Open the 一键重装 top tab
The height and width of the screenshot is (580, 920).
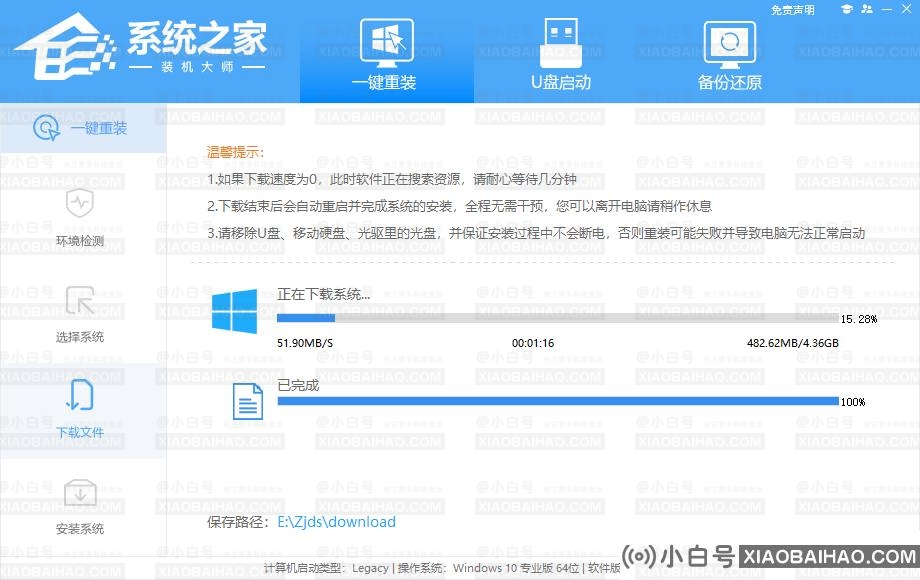[x=387, y=52]
